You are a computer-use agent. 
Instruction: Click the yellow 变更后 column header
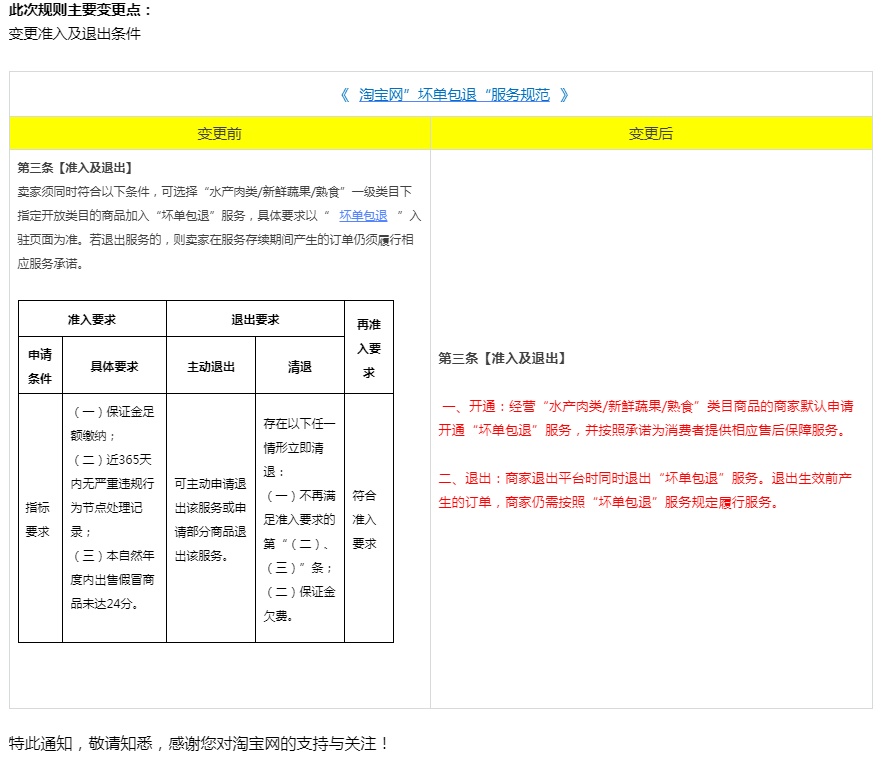tap(651, 134)
